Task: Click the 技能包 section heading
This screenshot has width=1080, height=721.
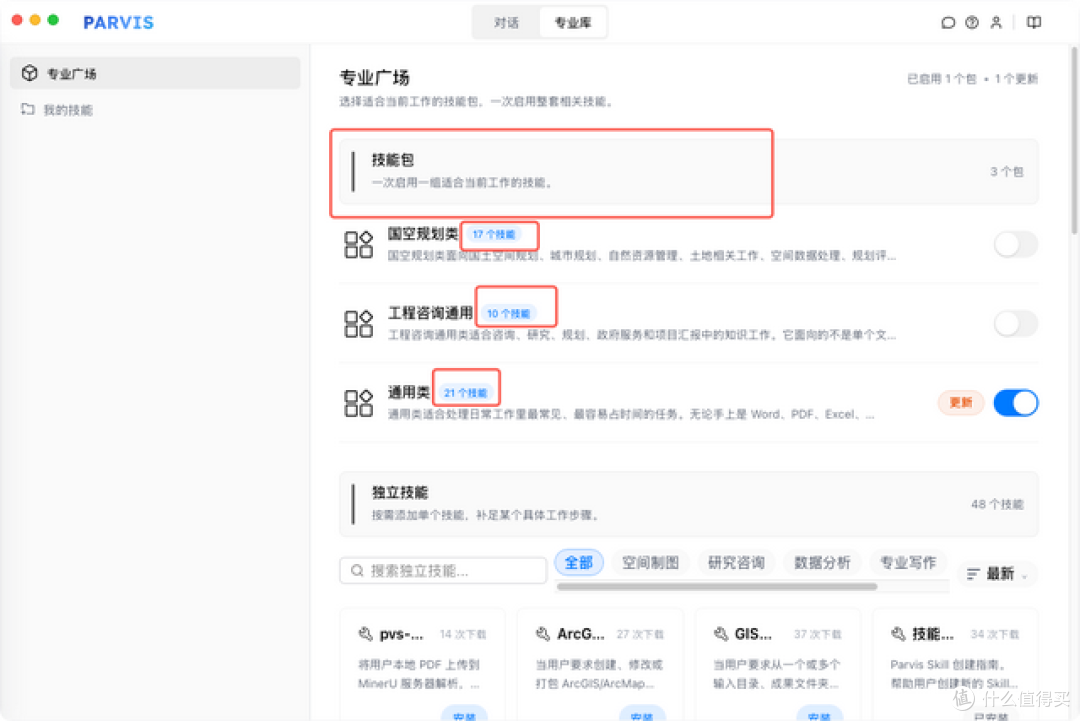Action: pyautogui.click(x=393, y=160)
